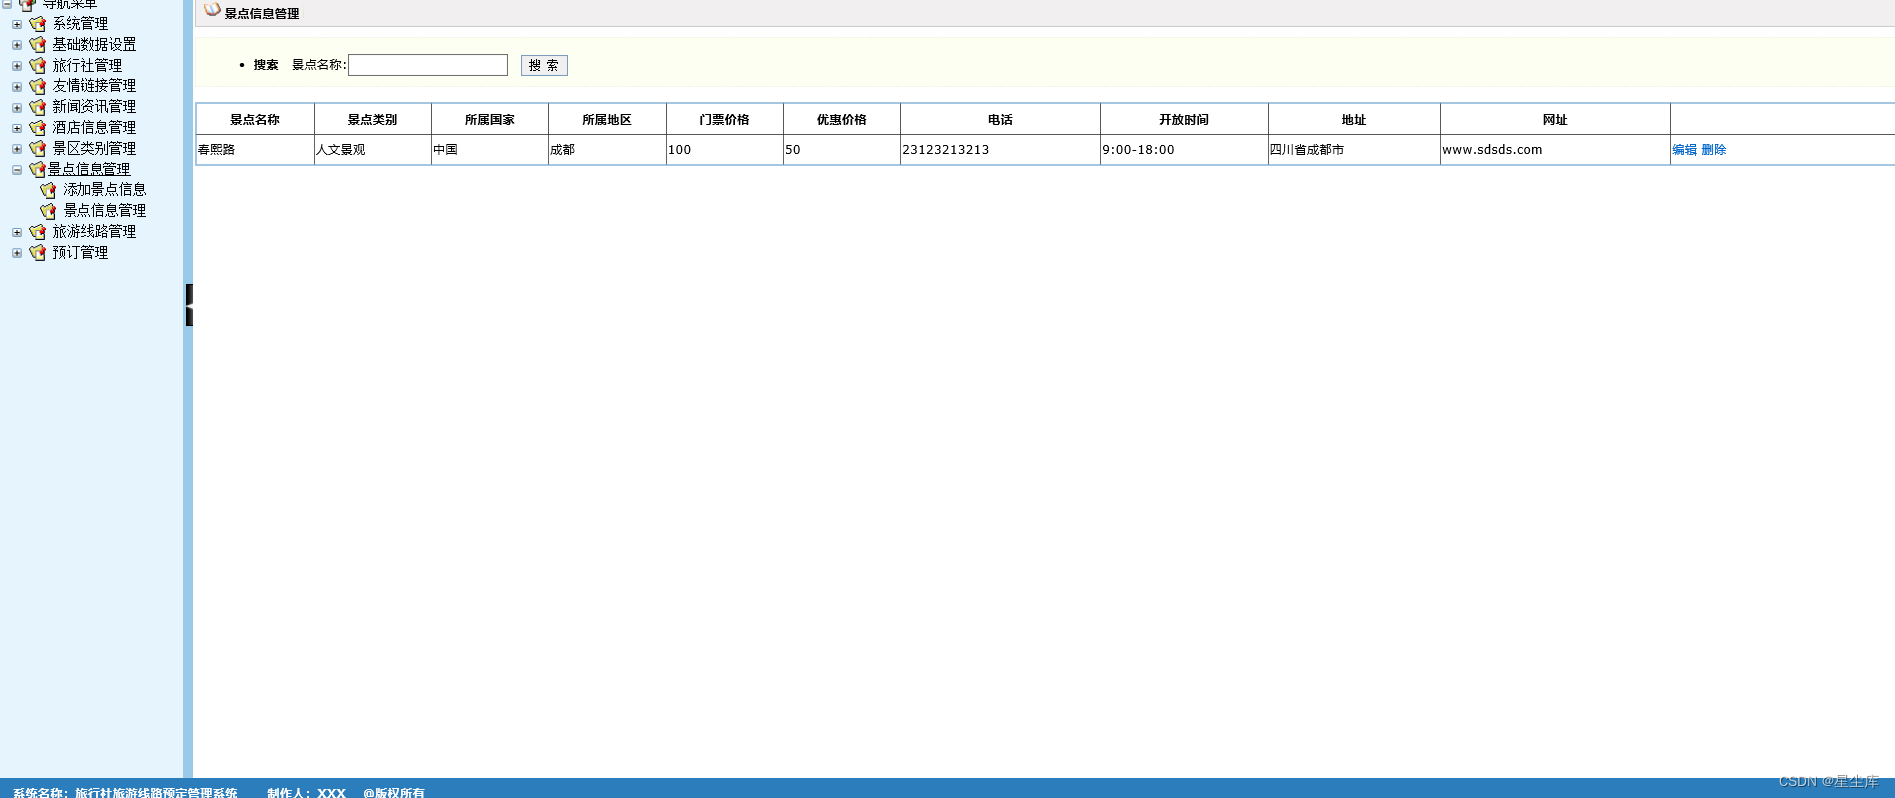Open 预订管理 menu item
The width and height of the screenshot is (1895, 798).
pyautogui.click(x=80, y=253)
